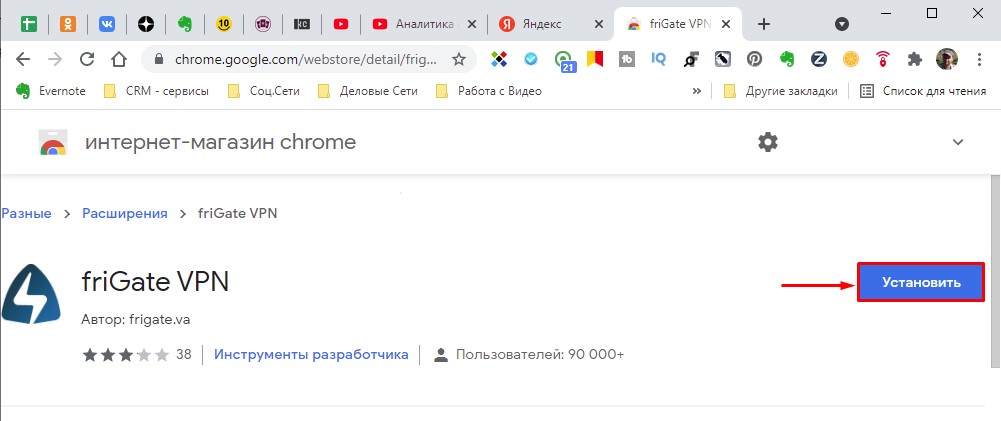Open 'Список для чтения' reading list
Image resolution: width=1001 pixels, height=421 pixels.
923,91
